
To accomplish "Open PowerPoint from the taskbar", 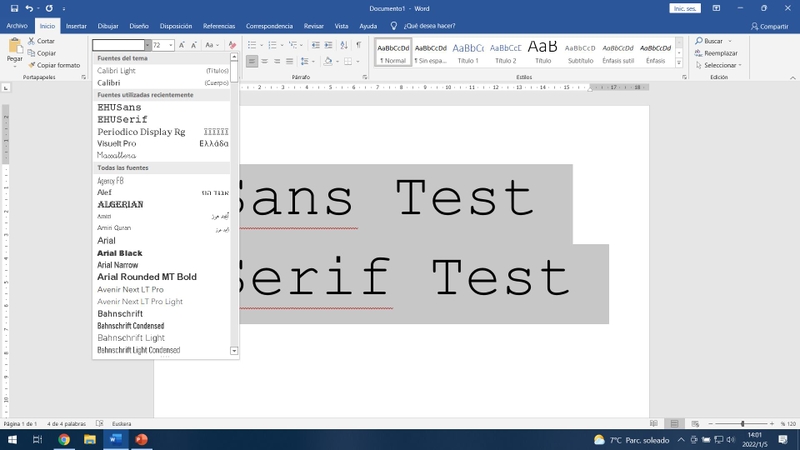I will (141, 439).
